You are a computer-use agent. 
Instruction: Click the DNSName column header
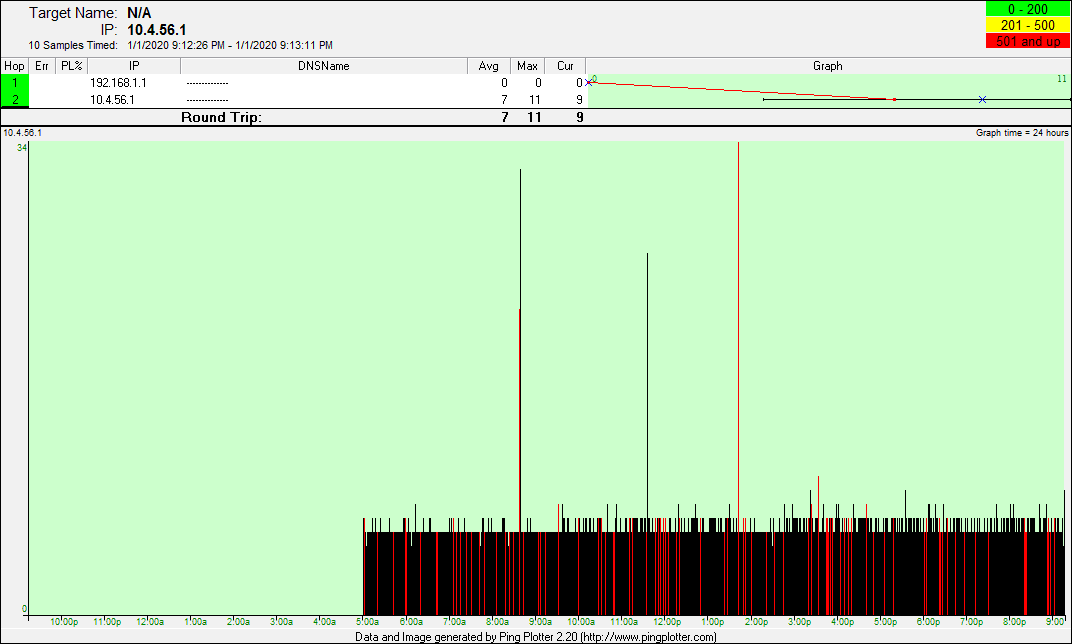pyautogui.click(x=324, y=66)
